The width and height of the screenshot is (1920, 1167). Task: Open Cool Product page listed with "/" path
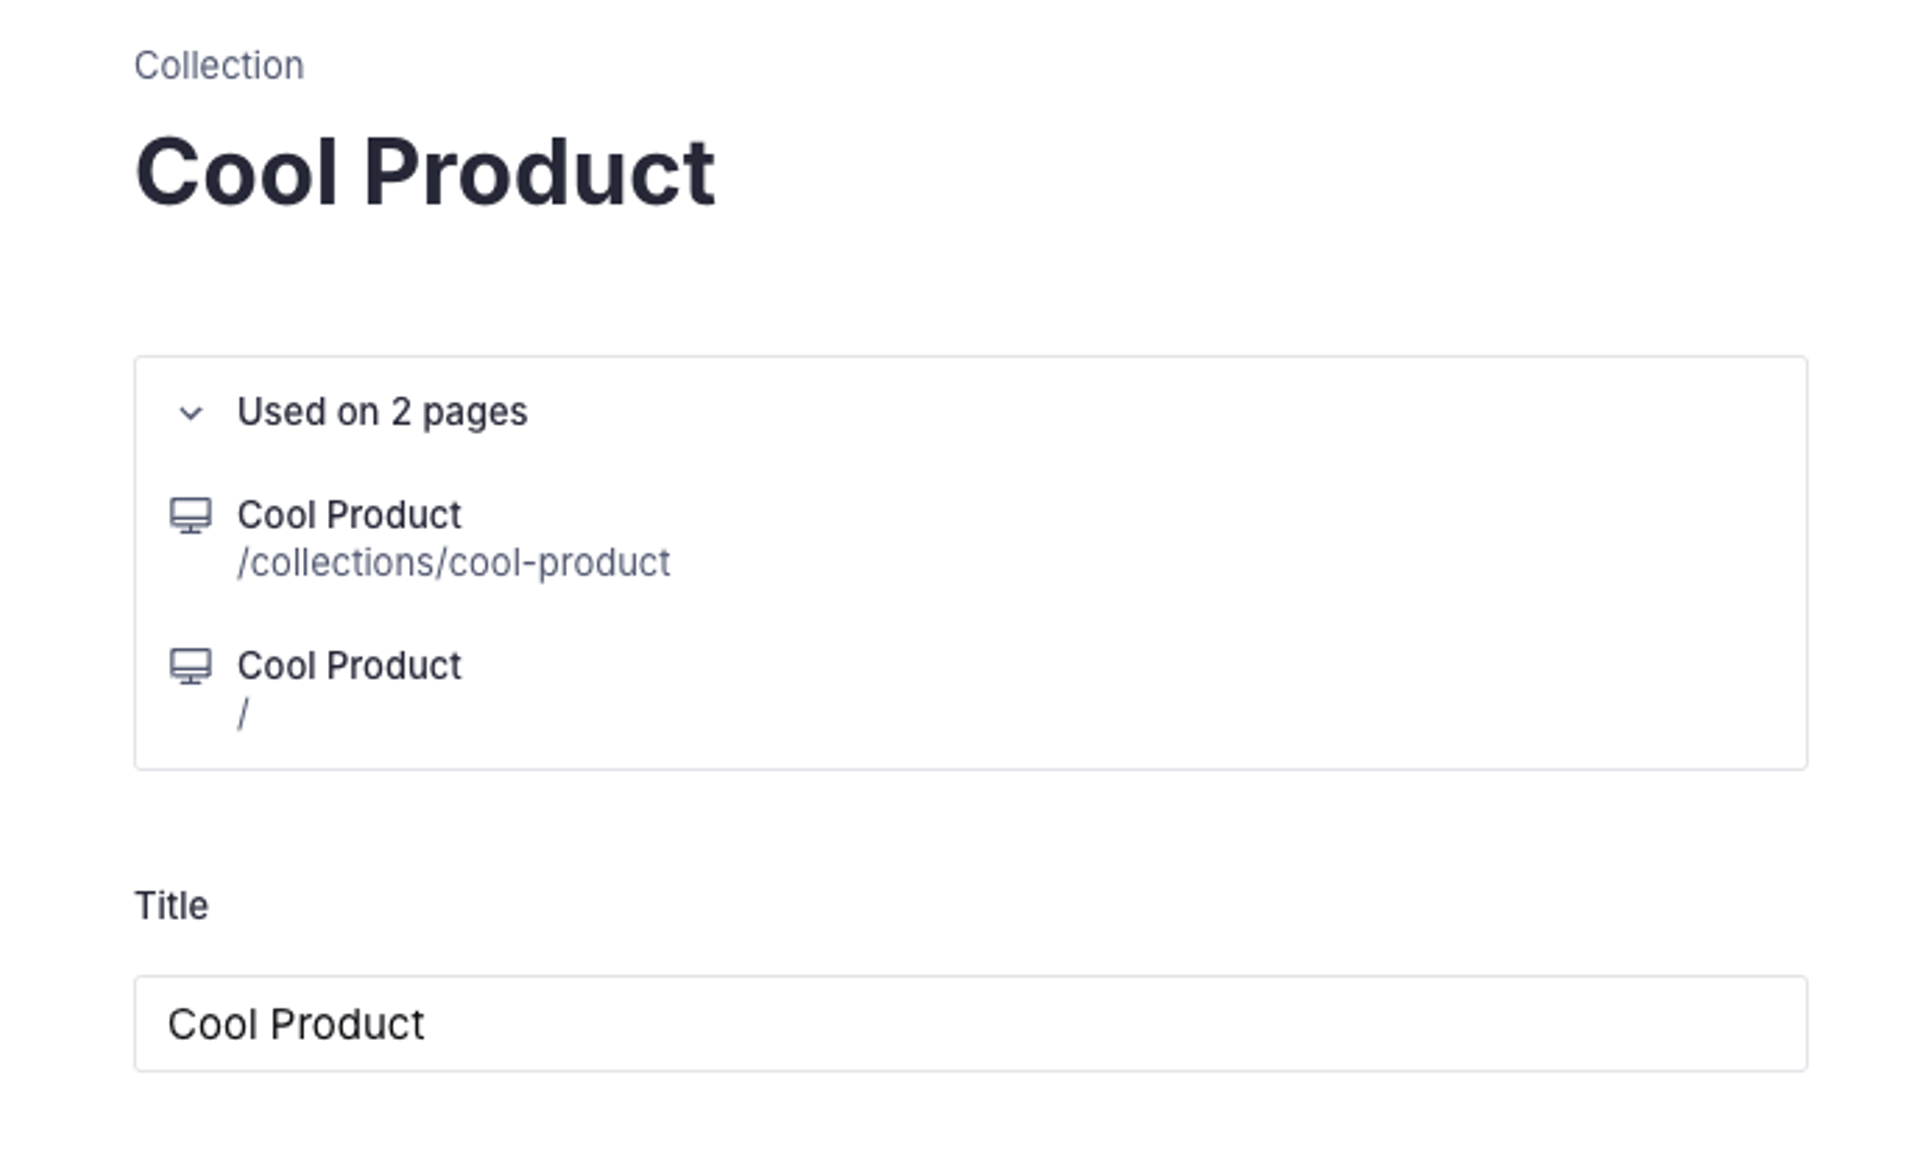click(x=349, y=666)
